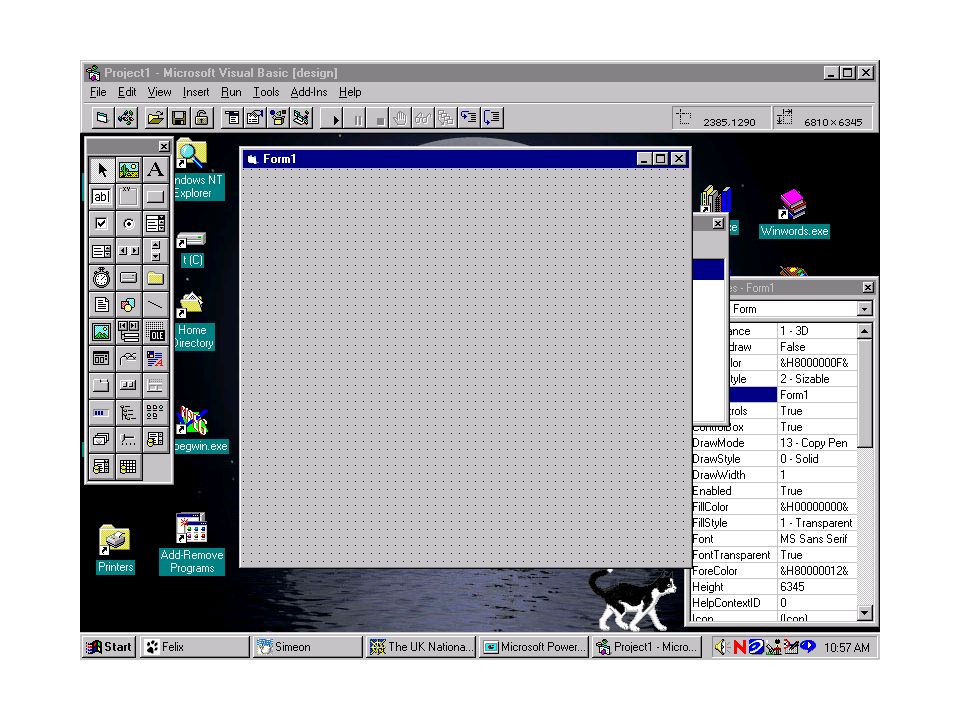960x720 pixels.
Task: Select the TextBox tool (abl icon)
Action: click(x=102, y=197)
